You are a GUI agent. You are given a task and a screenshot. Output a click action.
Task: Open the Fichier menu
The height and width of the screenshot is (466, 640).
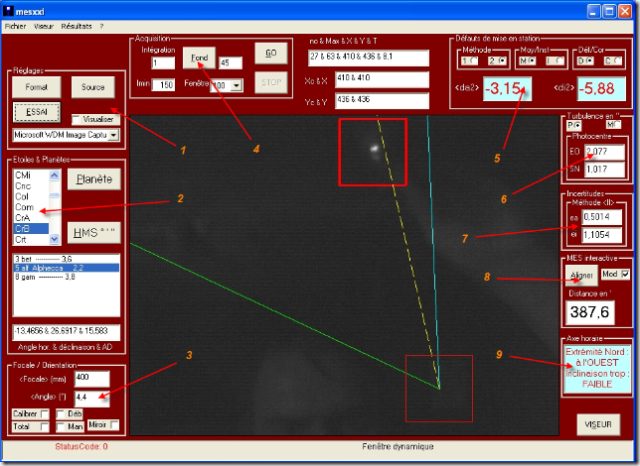click(15, 26)
